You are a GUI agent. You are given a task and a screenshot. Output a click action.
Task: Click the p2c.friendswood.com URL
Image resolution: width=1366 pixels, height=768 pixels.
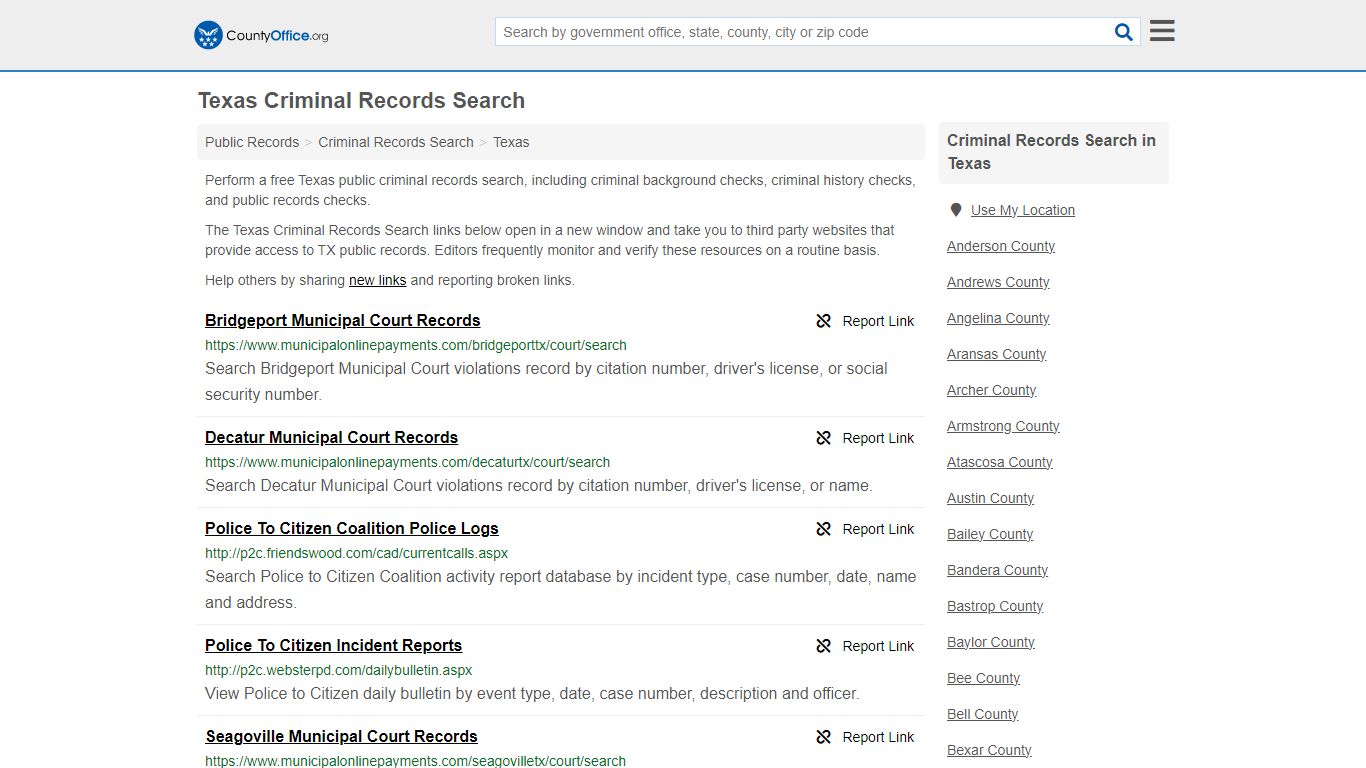coord(356,553)
